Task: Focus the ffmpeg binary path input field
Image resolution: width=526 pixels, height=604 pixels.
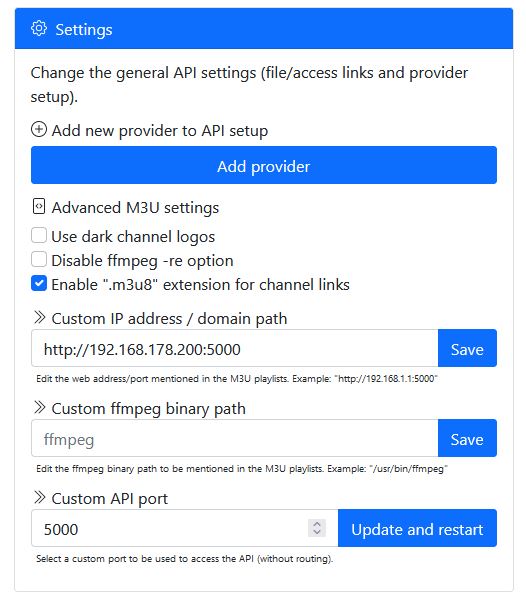Action: [235, 438]
